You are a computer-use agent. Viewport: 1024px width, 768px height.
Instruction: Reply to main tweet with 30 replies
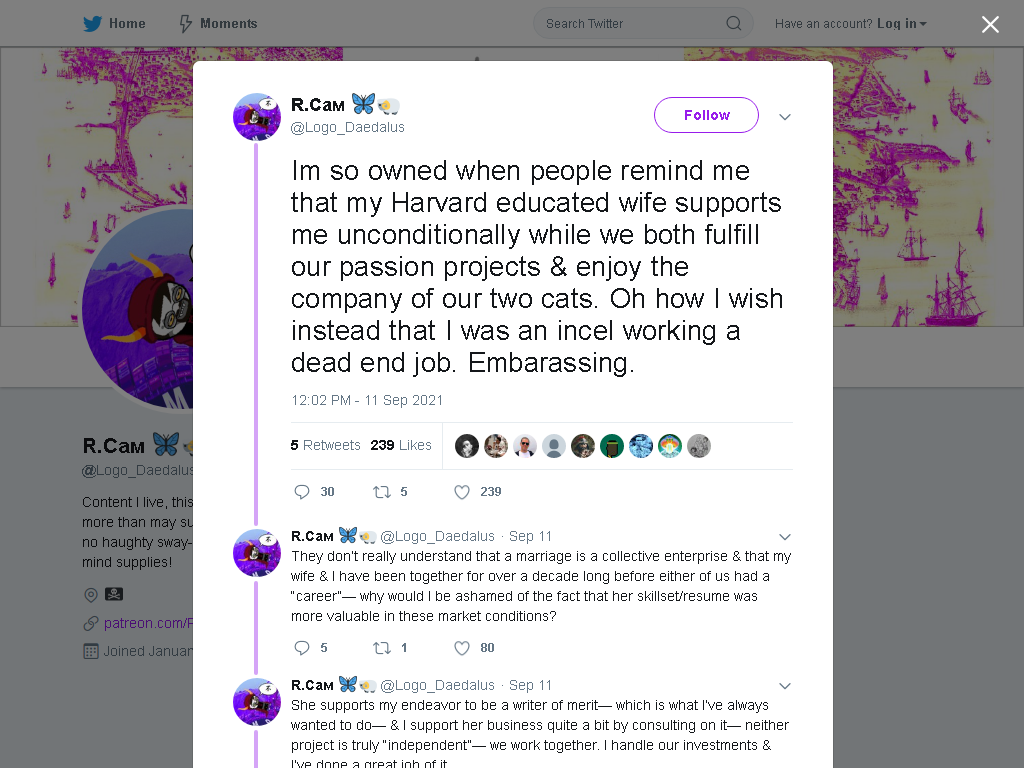point(301,492)
